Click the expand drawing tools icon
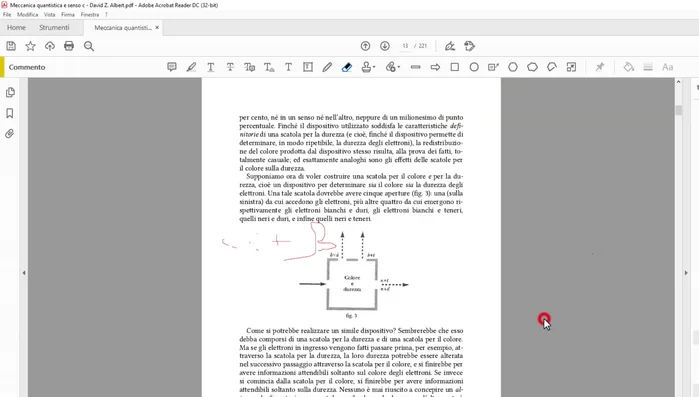This screenshot has height=397, width=699. click(x=571, y=67)
